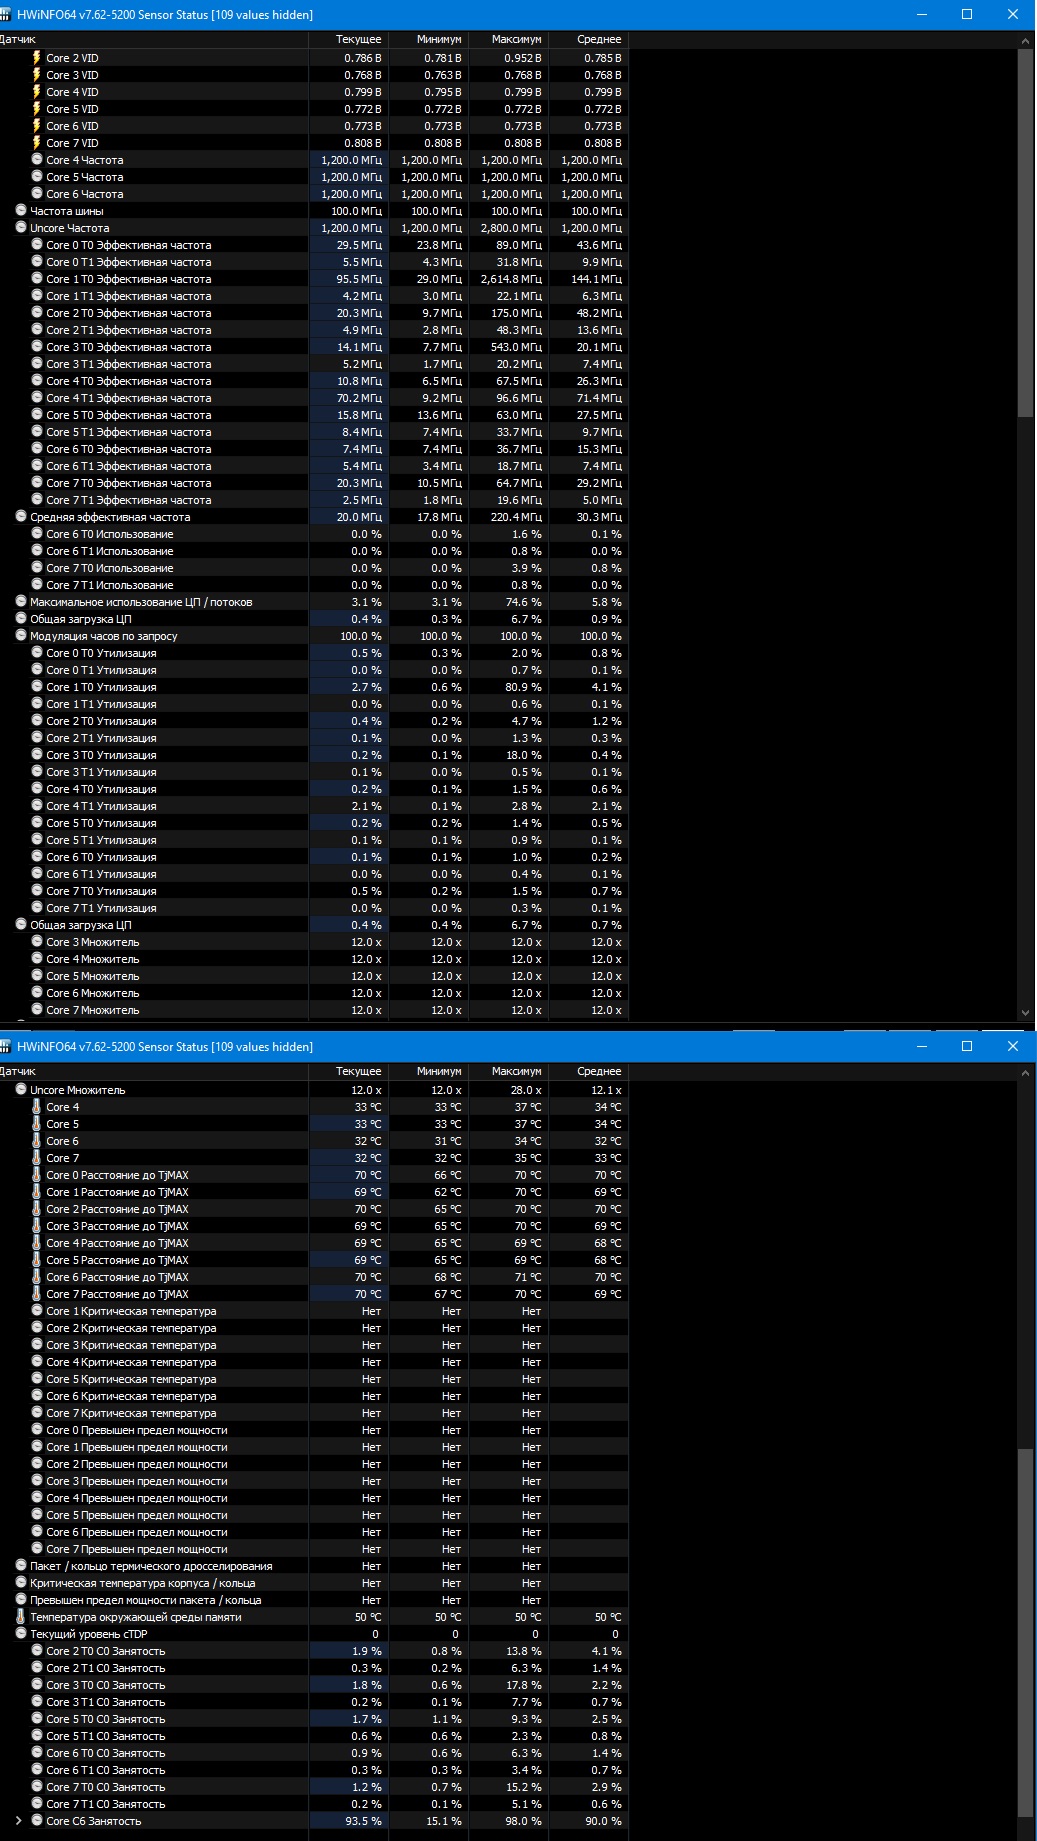
Task: Select Core 5 Критическая температура row
Action: click(x=314, y=1379)
